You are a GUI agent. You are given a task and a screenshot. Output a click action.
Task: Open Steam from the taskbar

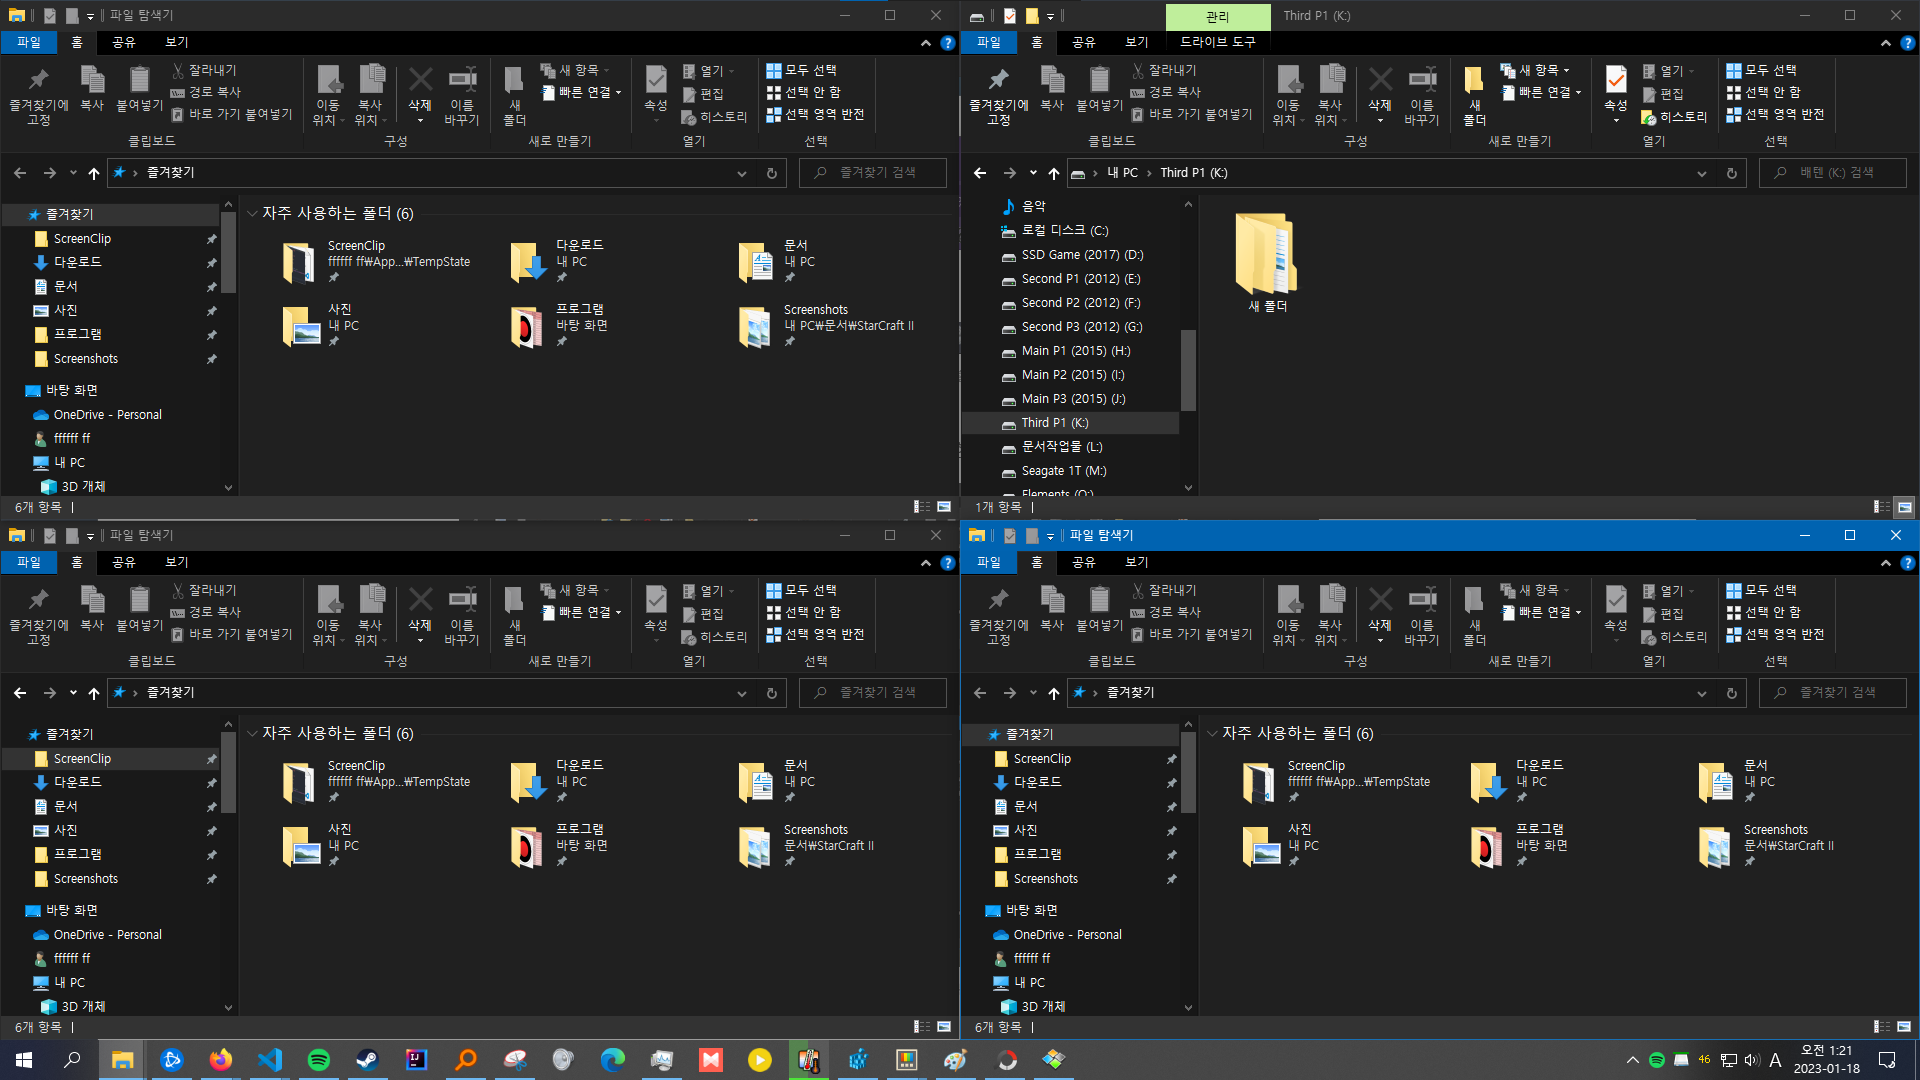(367, 1060)
